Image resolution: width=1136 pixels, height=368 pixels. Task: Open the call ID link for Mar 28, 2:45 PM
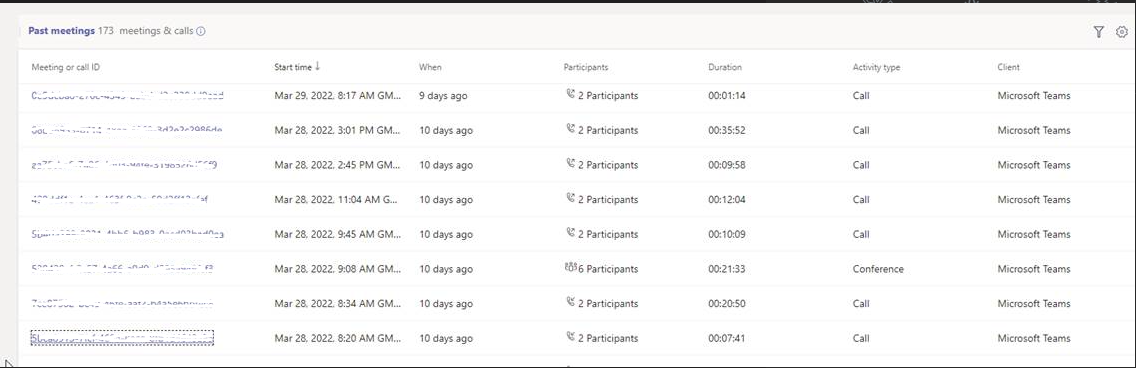pos(124,164)
